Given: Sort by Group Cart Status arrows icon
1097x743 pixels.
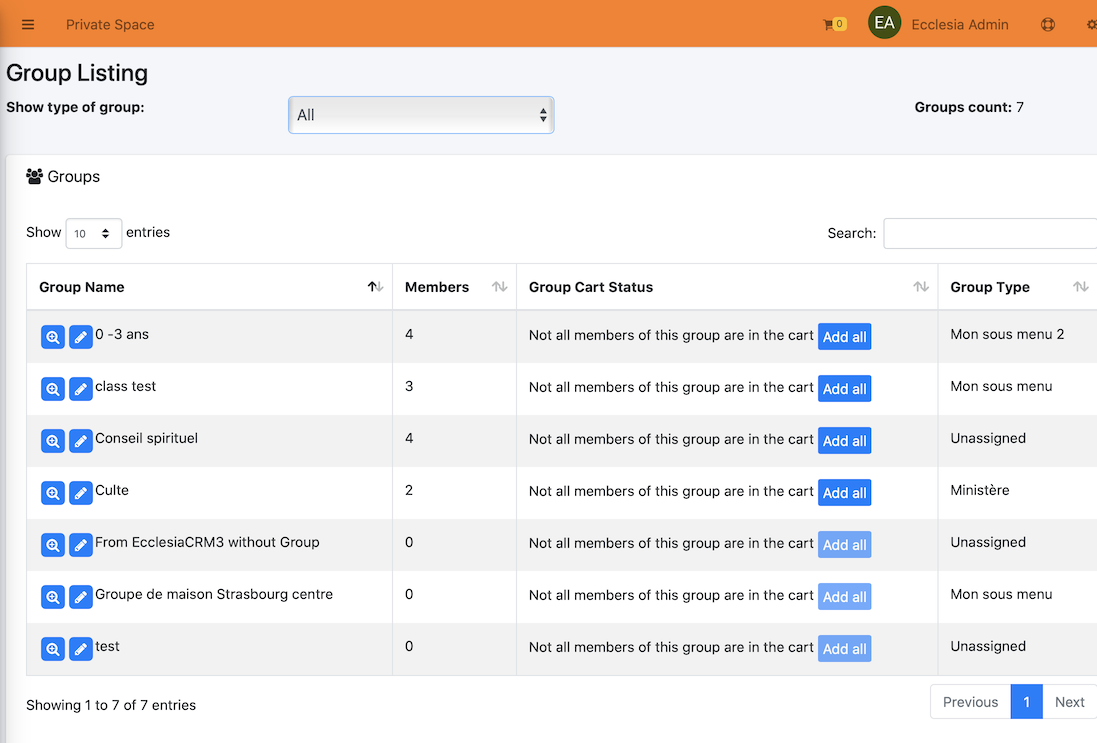Looking at the screenshot, I should [x=921, y=287].
